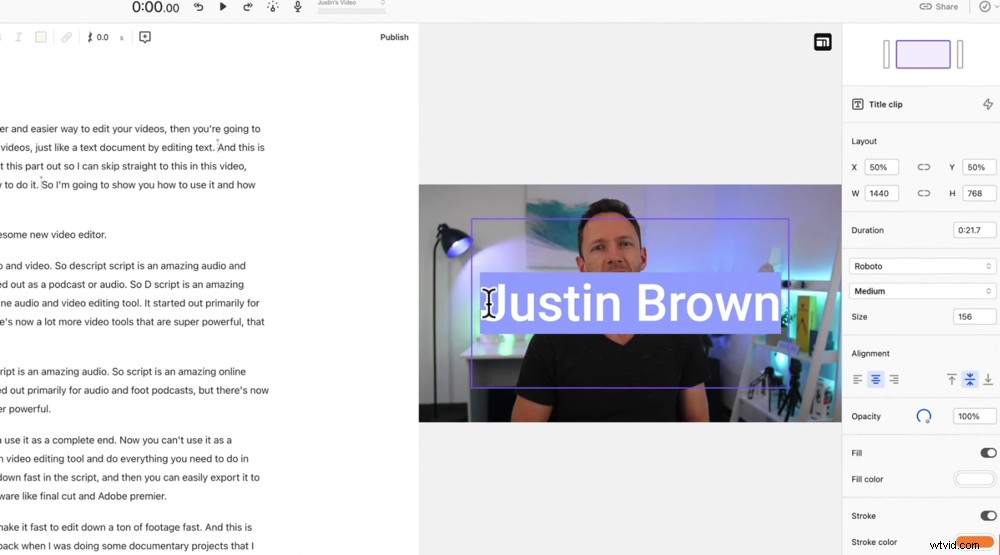Viewport: 1000px width, 555px height.
Task: Edit the H height field
Action: pyautogui.click(x=979, y=193)
